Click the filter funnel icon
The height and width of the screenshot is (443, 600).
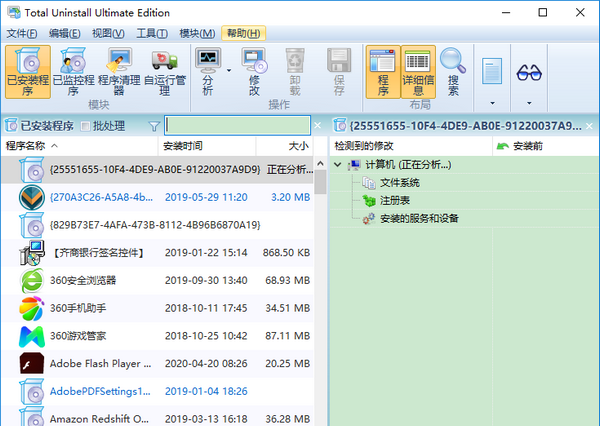pyautogui.click(x=154, y=126)
